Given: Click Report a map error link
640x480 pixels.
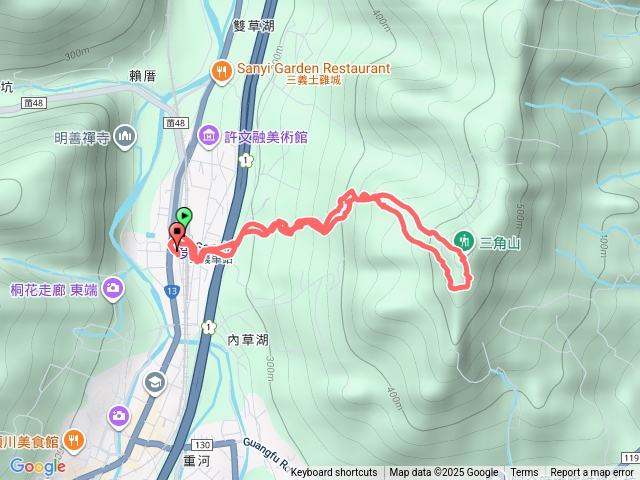Looking at the screenshot, I should tap(591, 473).
